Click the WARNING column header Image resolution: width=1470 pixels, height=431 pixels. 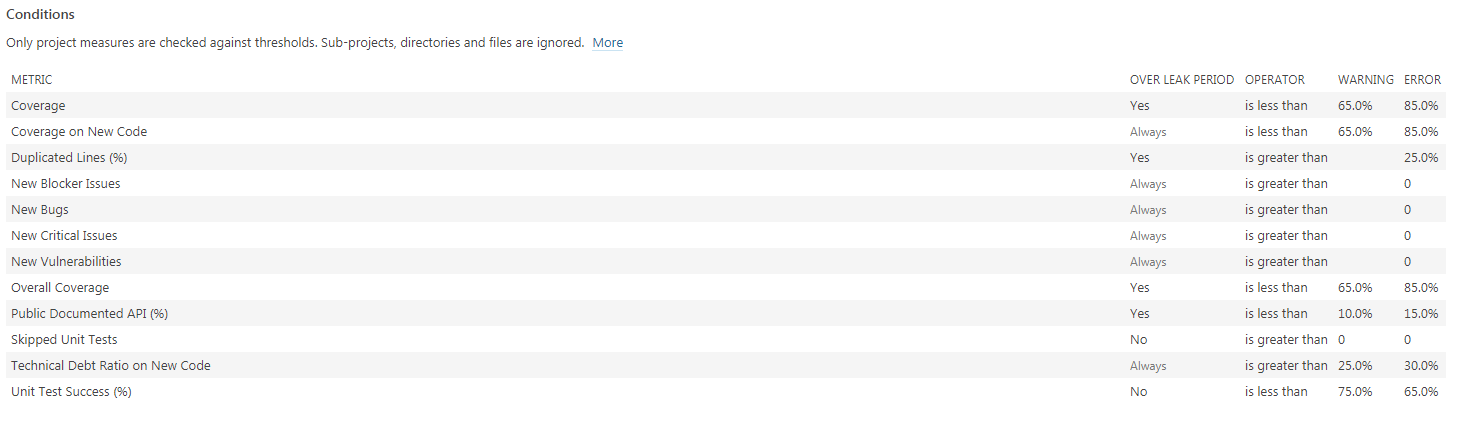pos(1366,79)
